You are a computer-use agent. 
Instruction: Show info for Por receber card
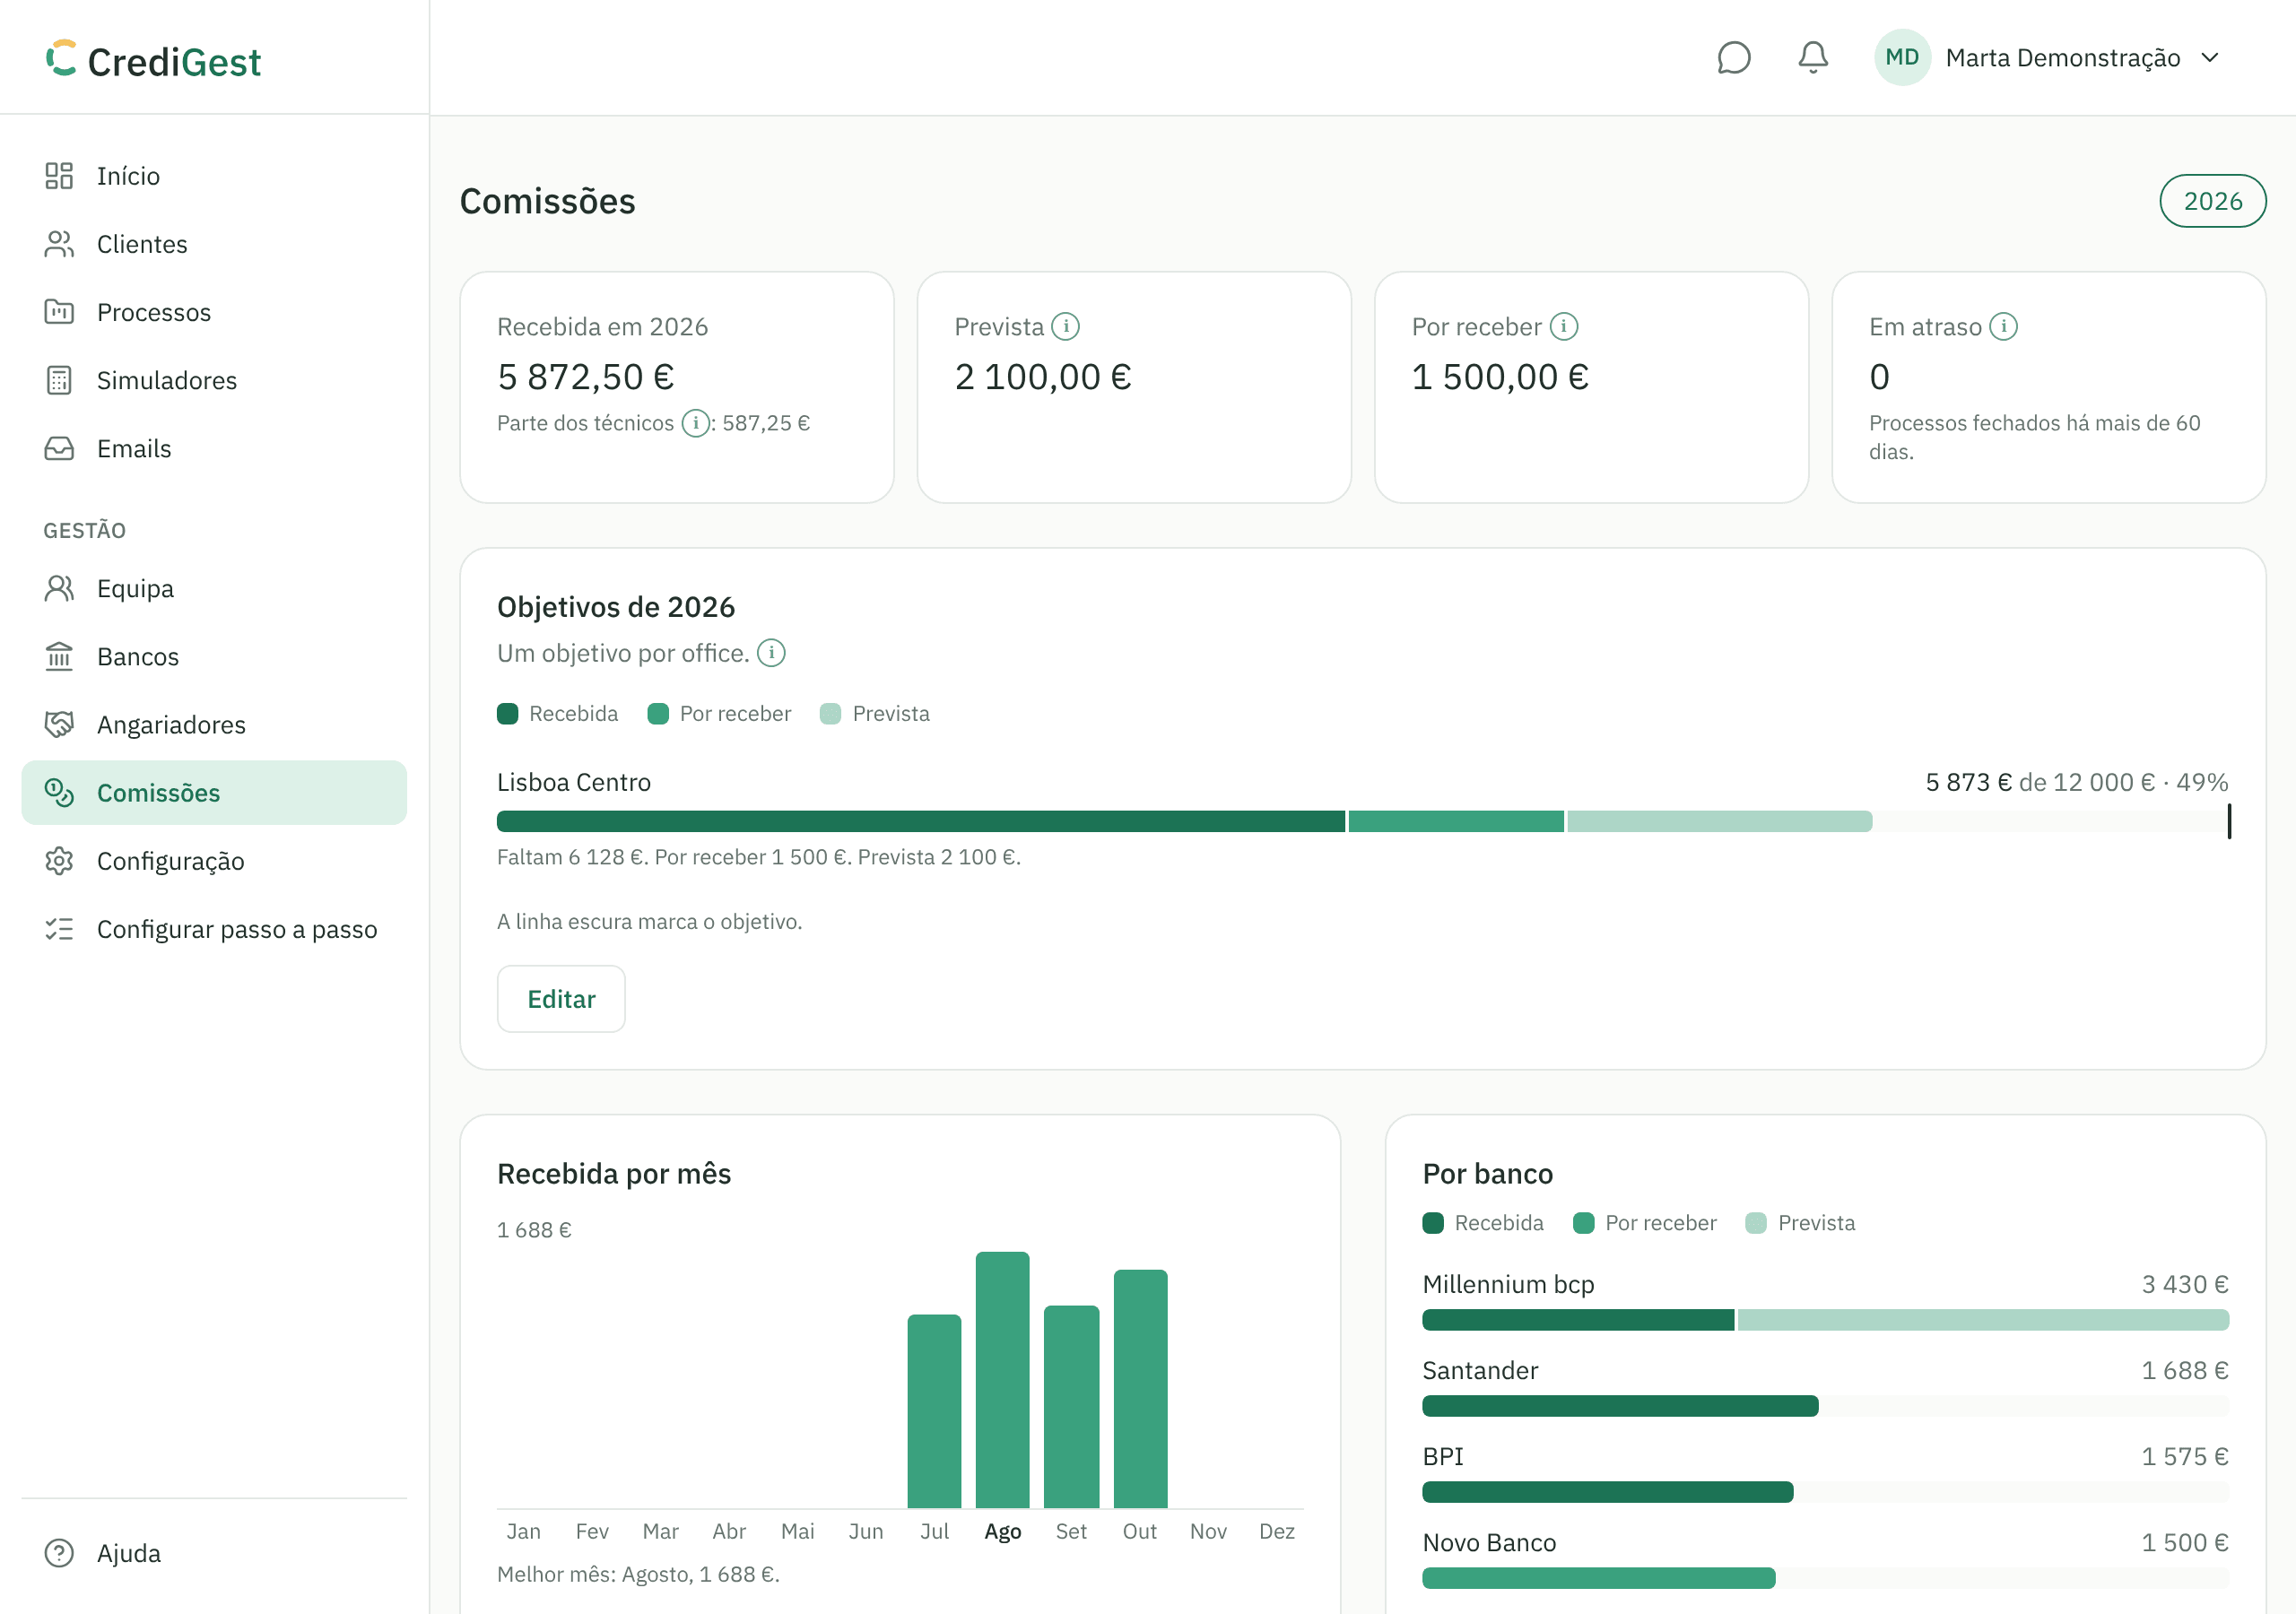pyautogui.click(x=1563, y=326)
